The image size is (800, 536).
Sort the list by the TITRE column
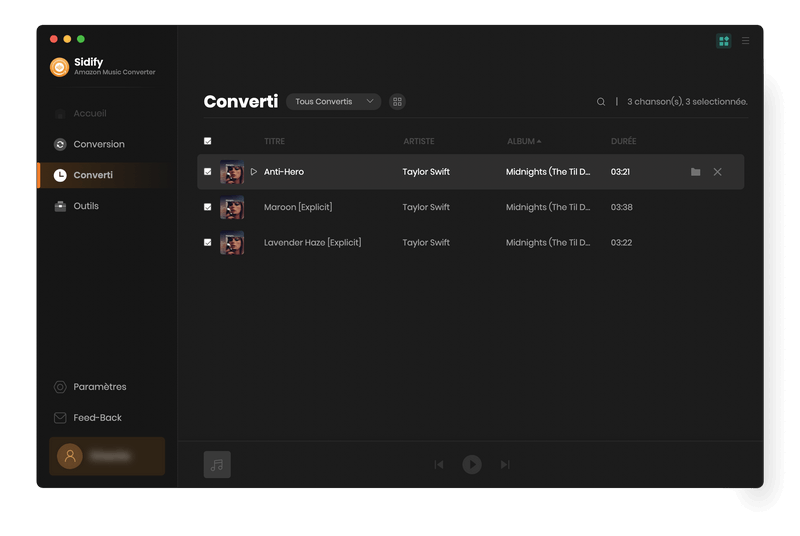(x=274, y=141)
